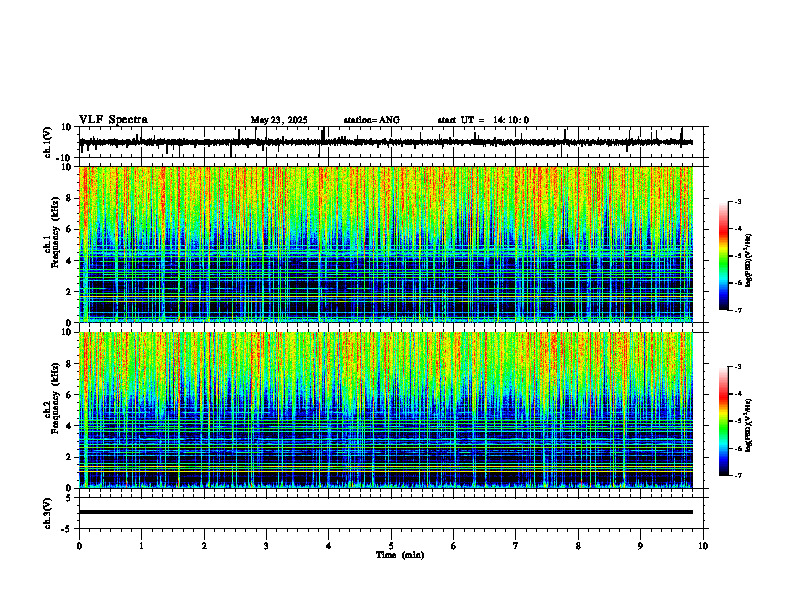Click the ch.2 spectrogram plot
The width and height of the screenshot is (792, 612).
(386, 410)
